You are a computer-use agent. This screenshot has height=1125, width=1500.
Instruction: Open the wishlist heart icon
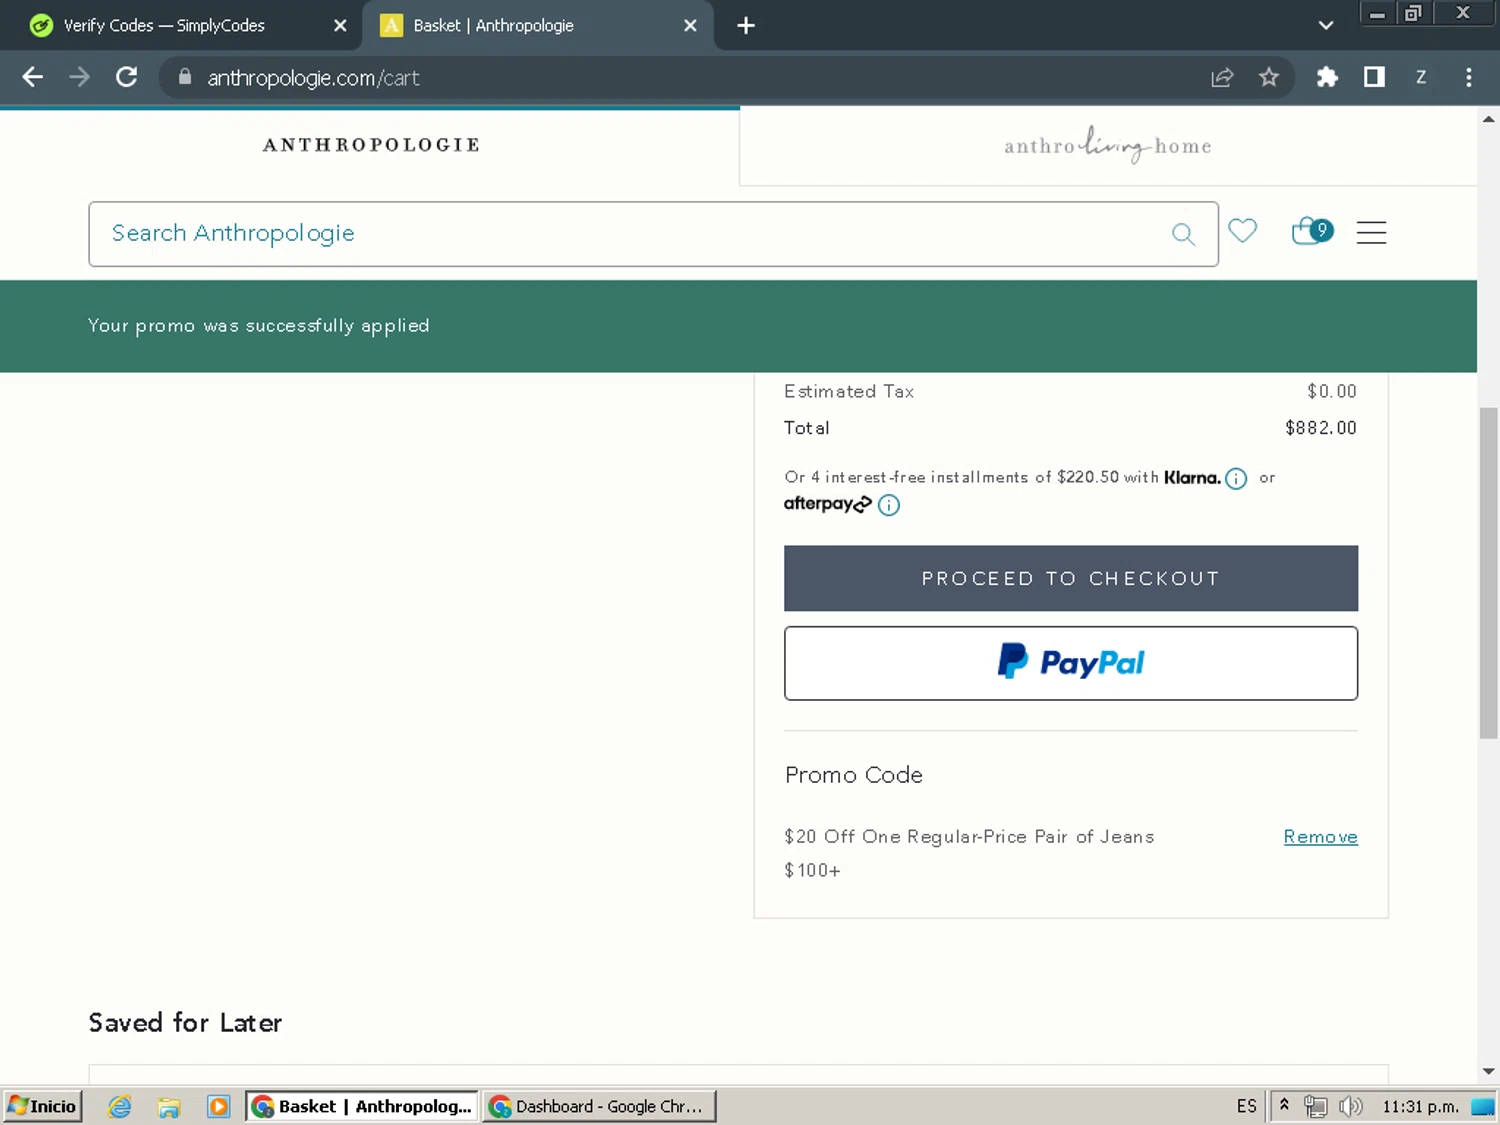point(1242,231)
